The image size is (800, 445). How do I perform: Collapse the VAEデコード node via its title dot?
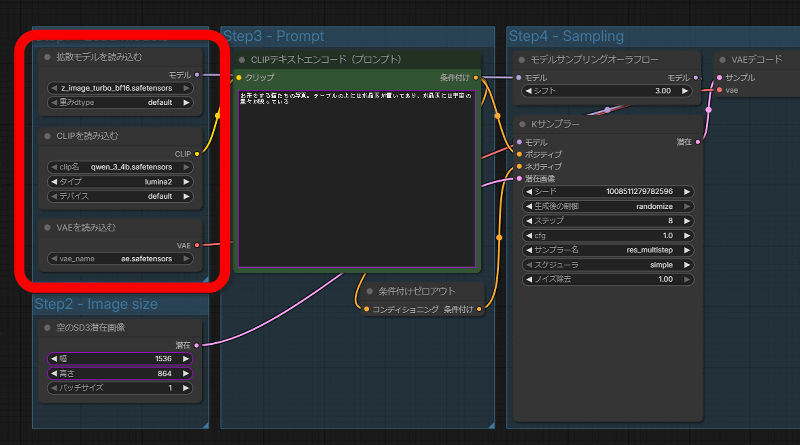point(723,58)
